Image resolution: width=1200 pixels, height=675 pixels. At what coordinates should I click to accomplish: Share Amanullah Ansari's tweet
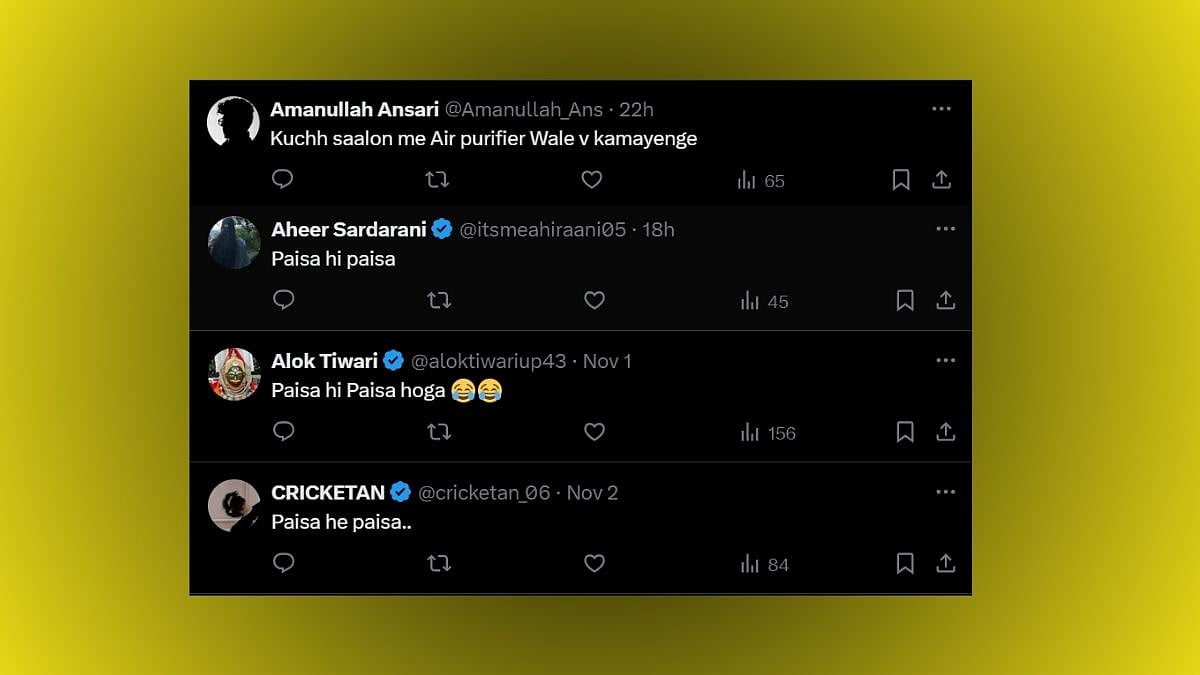pos(941,179)
